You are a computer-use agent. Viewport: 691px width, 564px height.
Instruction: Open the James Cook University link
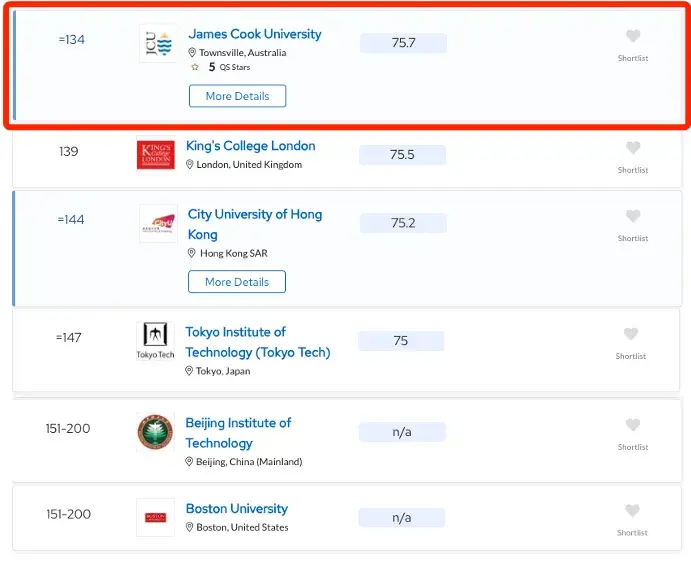tap(255, 34)
